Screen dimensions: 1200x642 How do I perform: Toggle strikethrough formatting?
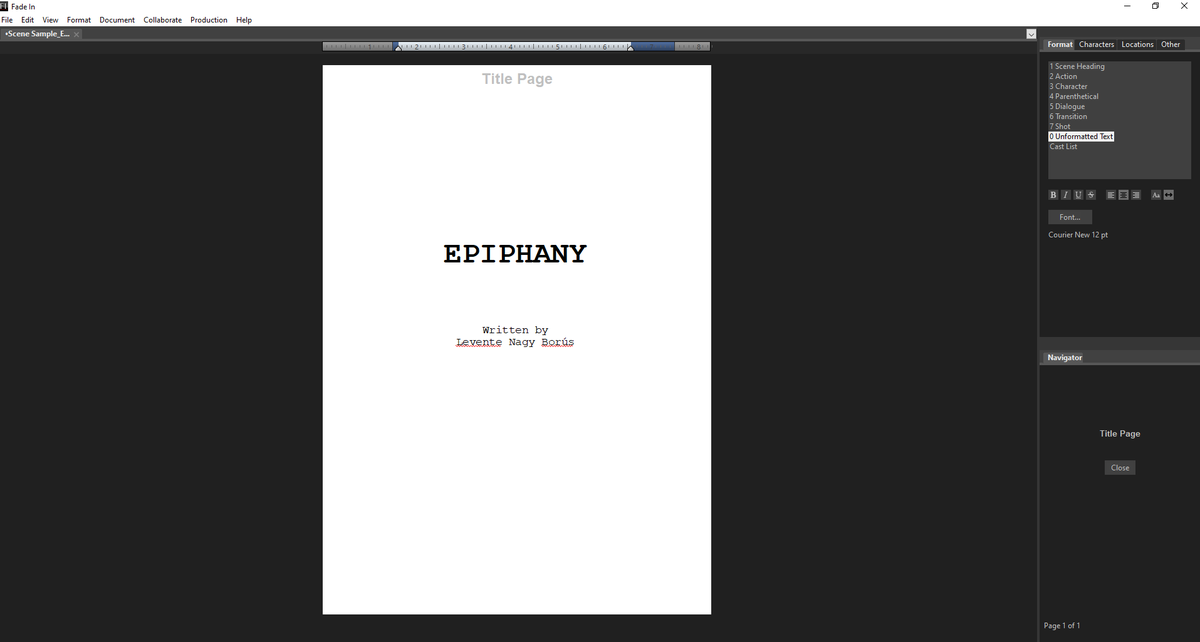[1091, 194]
